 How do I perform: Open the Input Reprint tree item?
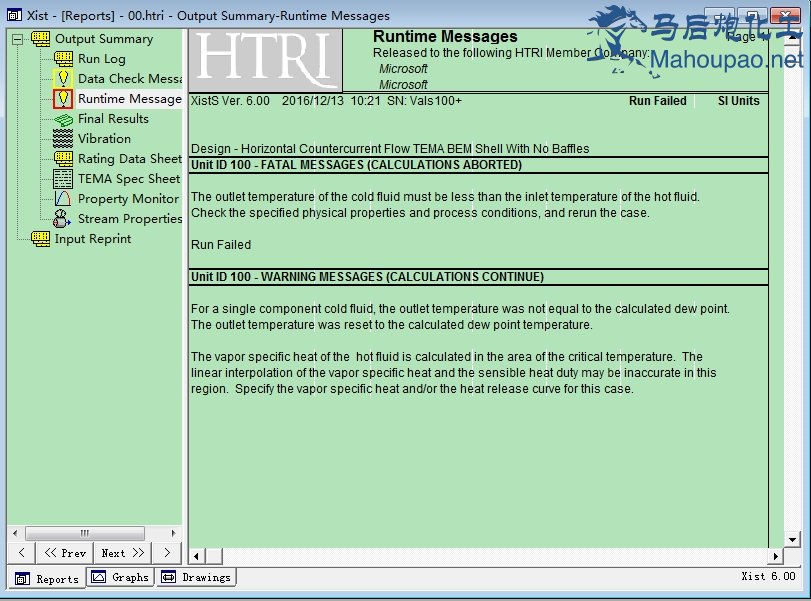92,239
